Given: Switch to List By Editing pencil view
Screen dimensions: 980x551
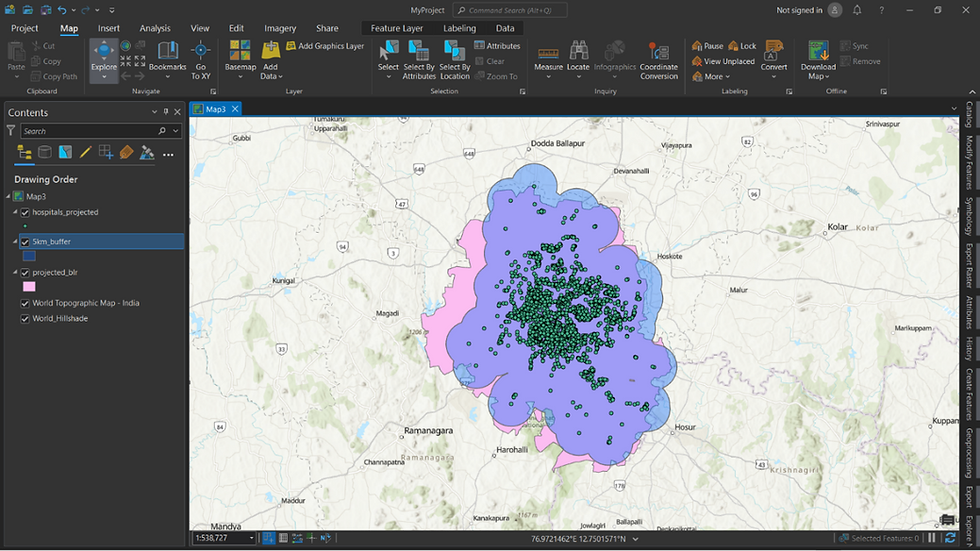Looking at the screenshot, I should click(x=86, y=152).
